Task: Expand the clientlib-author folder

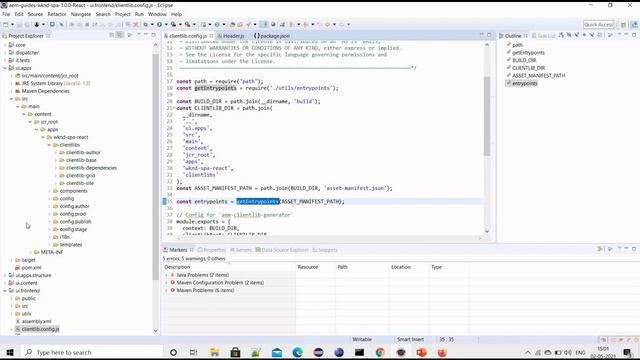Action: pos(56,153)
